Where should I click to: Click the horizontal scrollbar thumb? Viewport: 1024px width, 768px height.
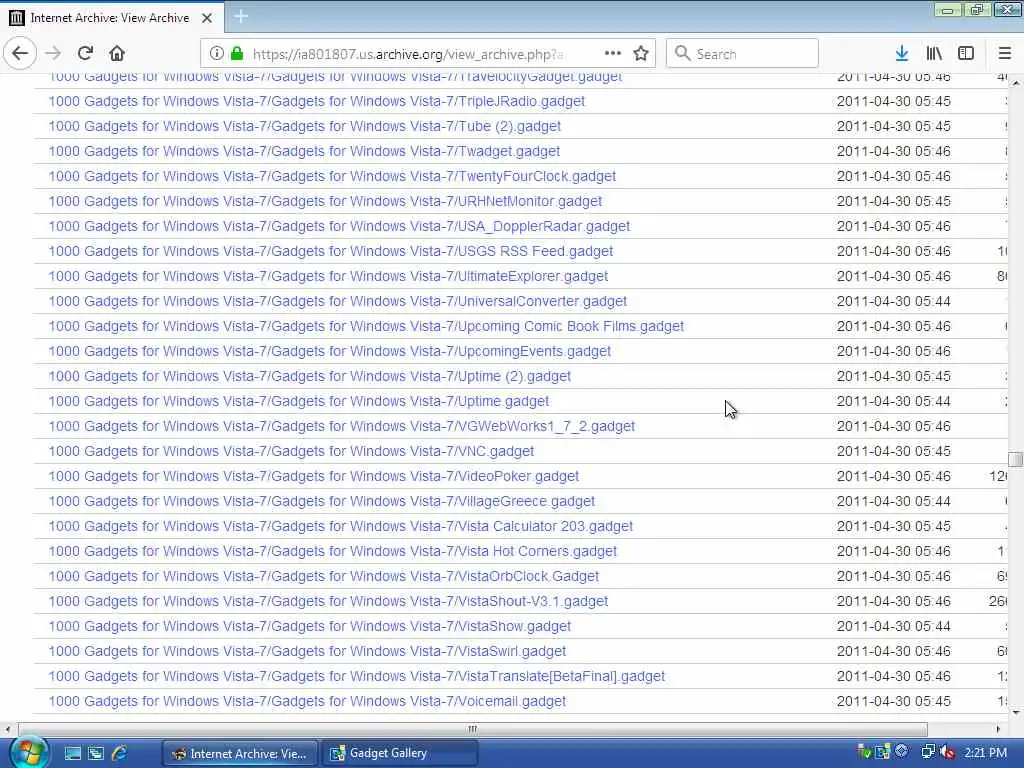(x=473, y=729)
